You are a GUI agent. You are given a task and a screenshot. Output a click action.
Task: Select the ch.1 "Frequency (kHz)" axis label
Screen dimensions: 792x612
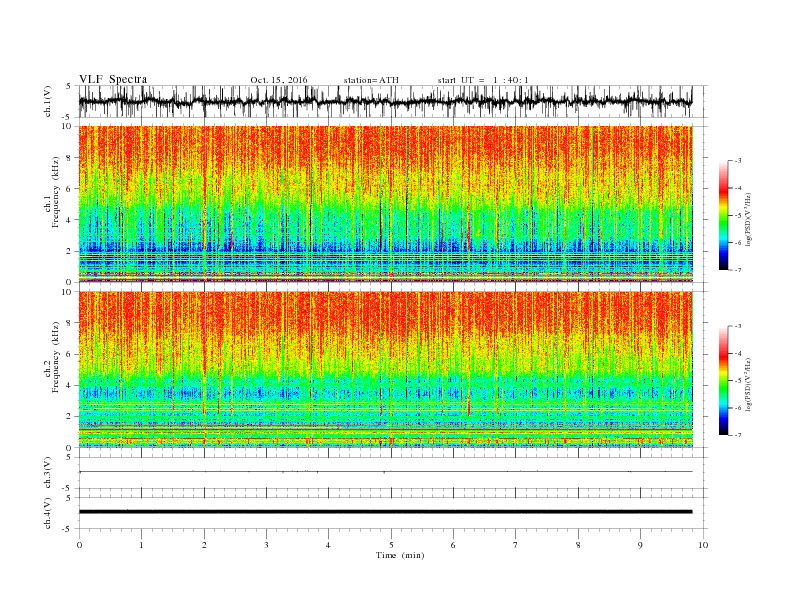coord(56,192)
